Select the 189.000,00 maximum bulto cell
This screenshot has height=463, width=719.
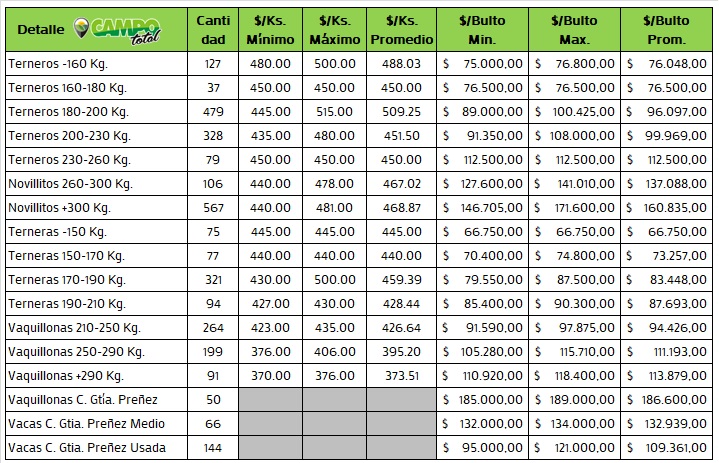(576, 399)
